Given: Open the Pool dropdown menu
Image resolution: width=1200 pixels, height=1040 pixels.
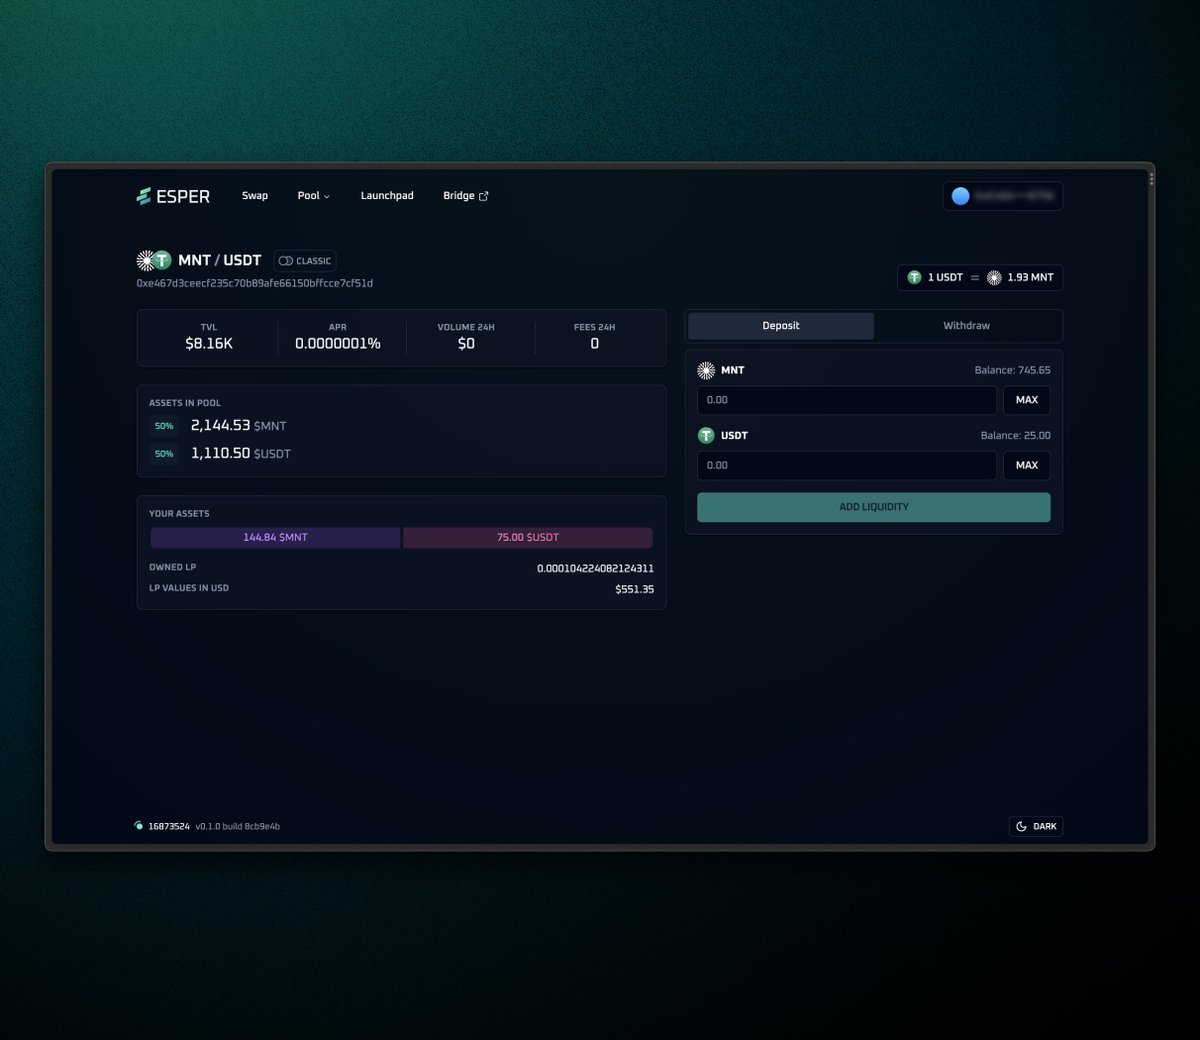Looking at the screenshot, I should [x=313, y=195].
